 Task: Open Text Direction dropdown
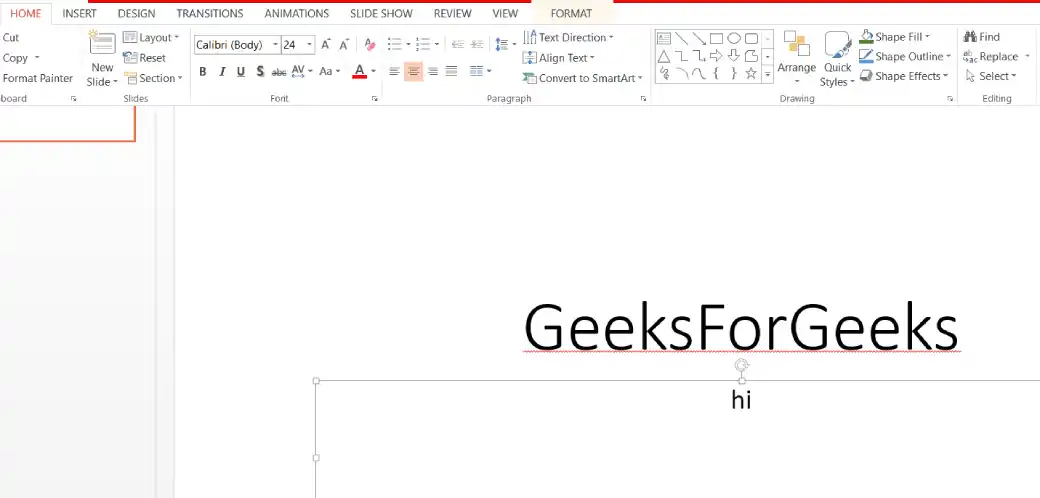coord(568,37)
